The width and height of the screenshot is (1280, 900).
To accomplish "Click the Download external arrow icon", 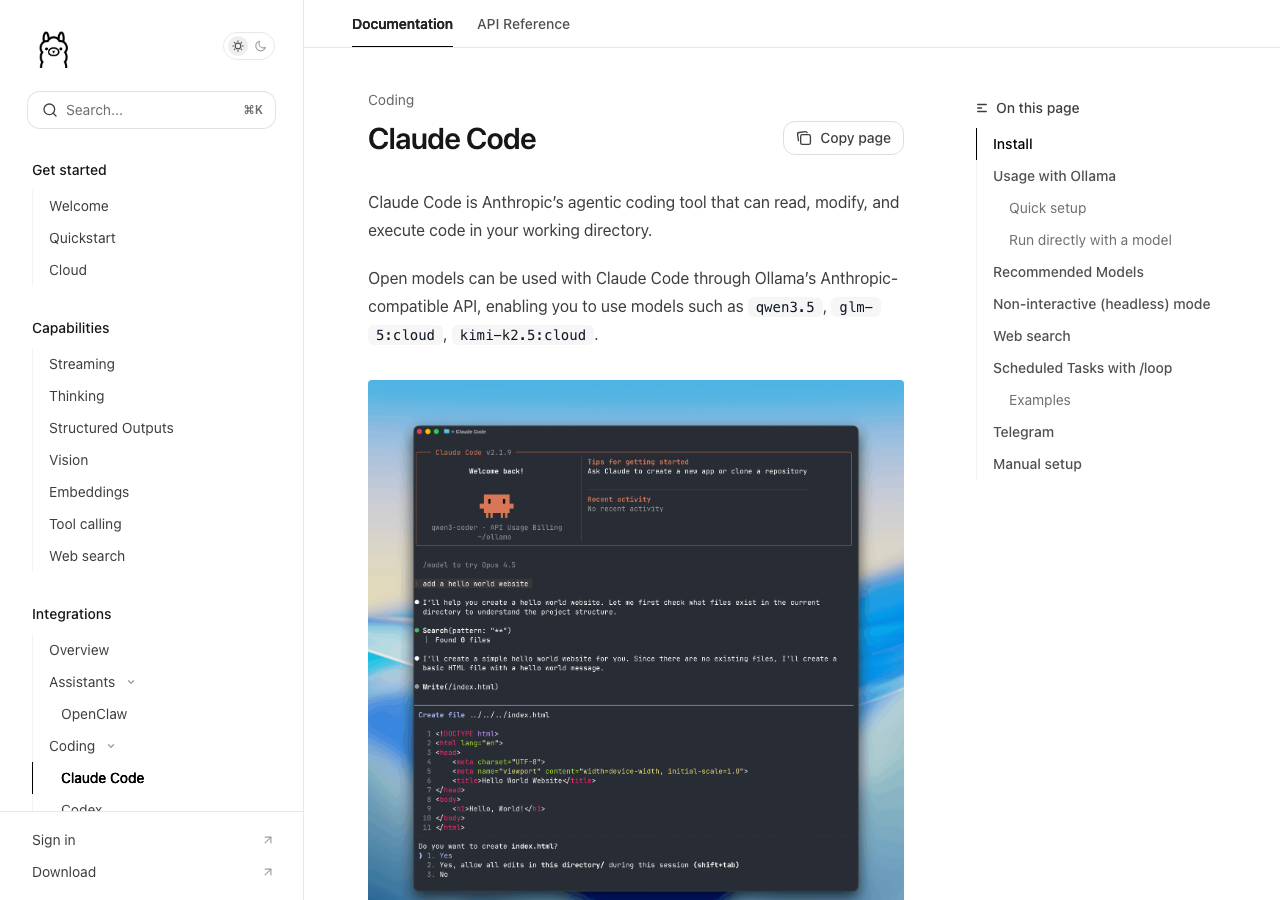I will pos(267,872).
